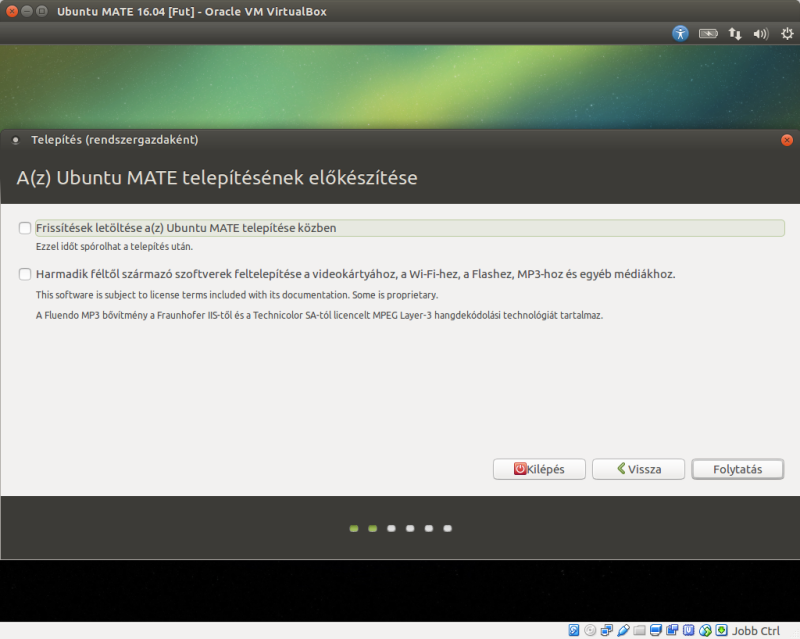Click the Jobb Ctrl host key label
800x639 pixels.
click(x=756, y=631)
